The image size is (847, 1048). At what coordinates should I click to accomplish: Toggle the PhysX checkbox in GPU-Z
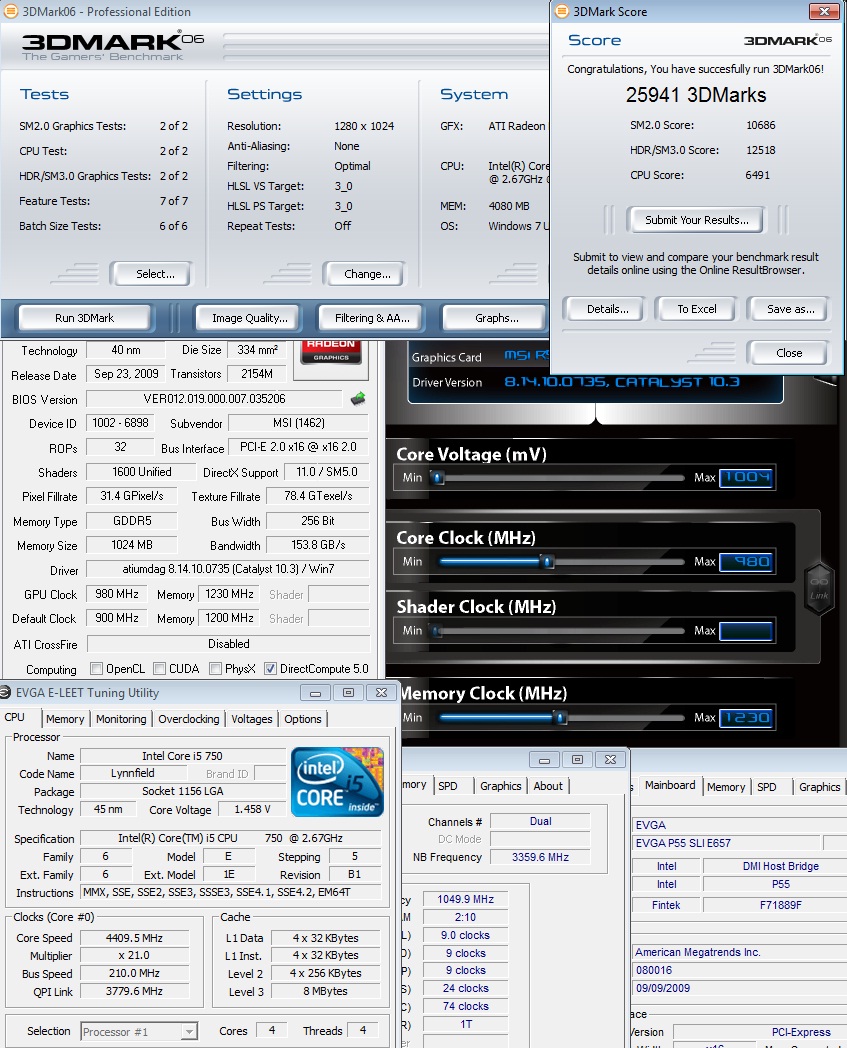pos(215,668)
